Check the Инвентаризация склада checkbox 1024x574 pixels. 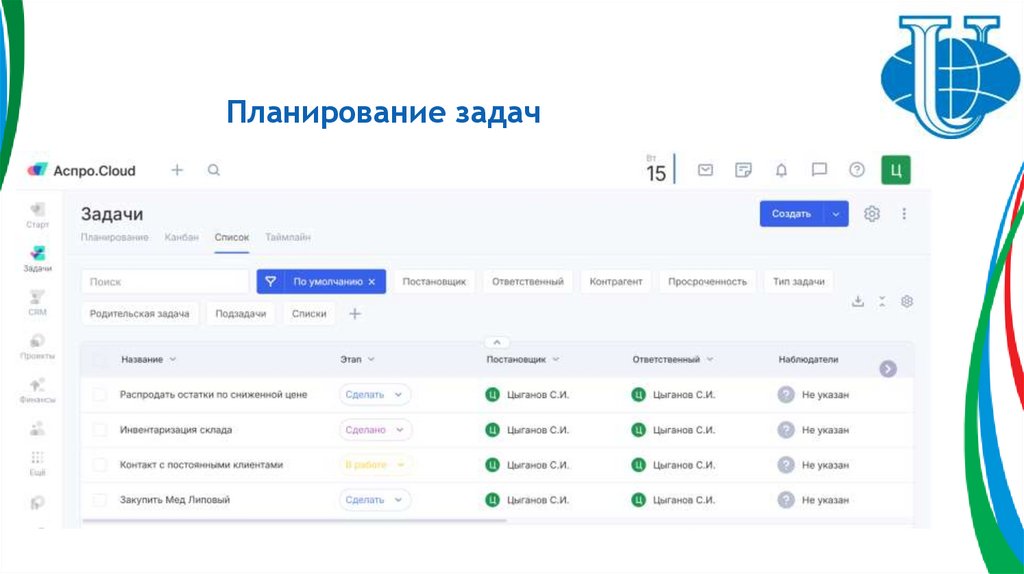[99, 430]
